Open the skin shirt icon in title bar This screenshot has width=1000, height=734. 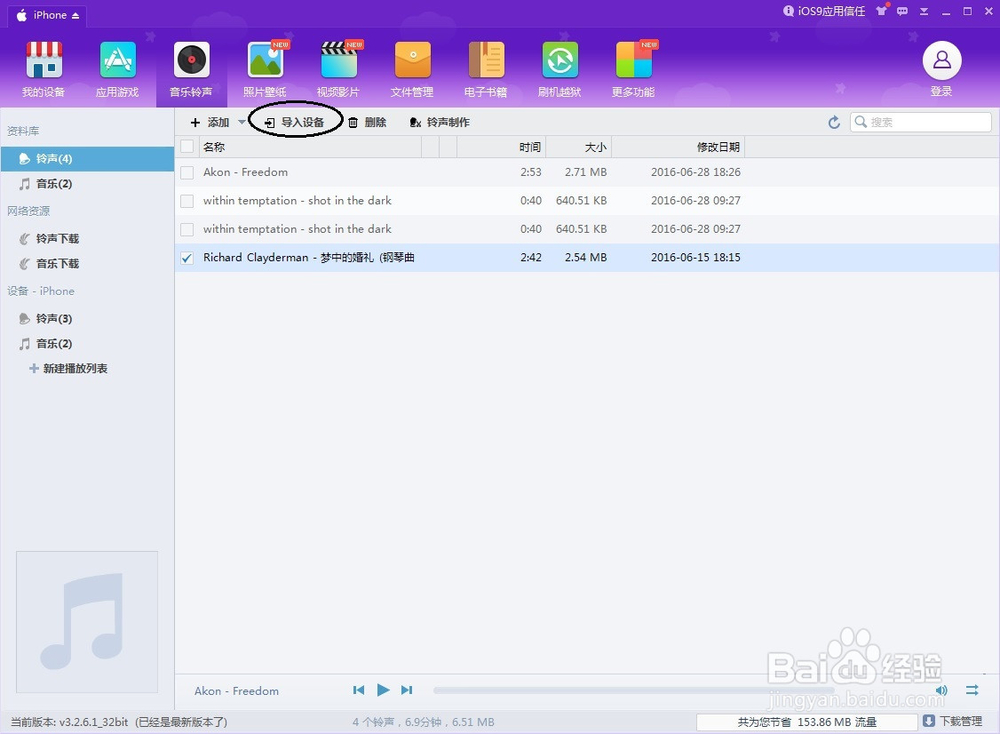tap(882, 10)
